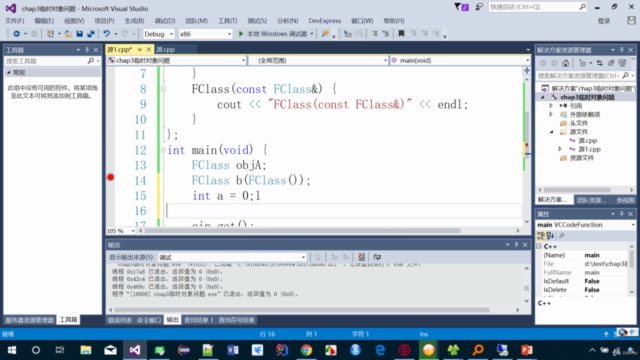Click the Open File folder icon
The image size is (640, 360).
point(68,34)
